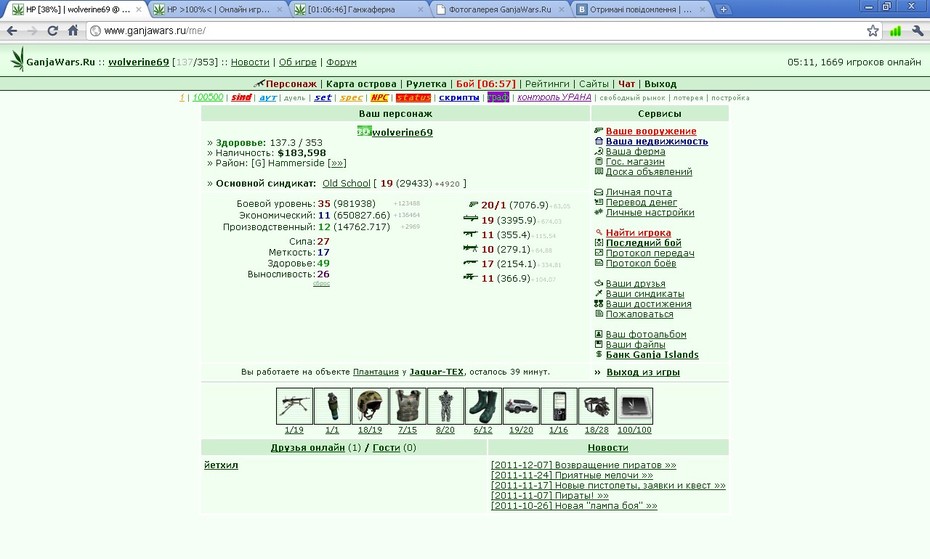
Task: Click the контроль УРАНА shortcut link
Action: [x=554, y=97]
